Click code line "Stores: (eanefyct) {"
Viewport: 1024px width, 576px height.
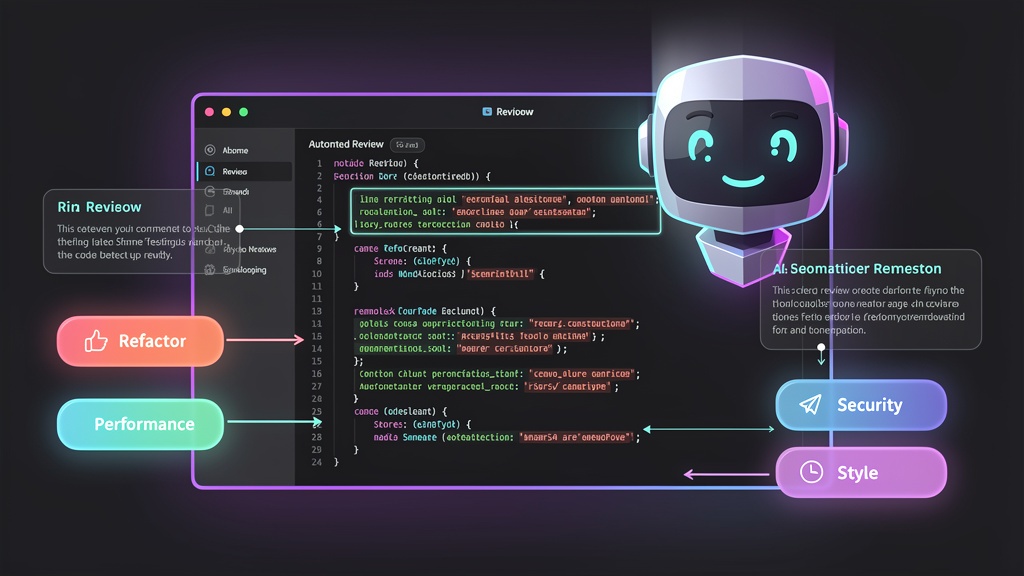coord(423,424)
